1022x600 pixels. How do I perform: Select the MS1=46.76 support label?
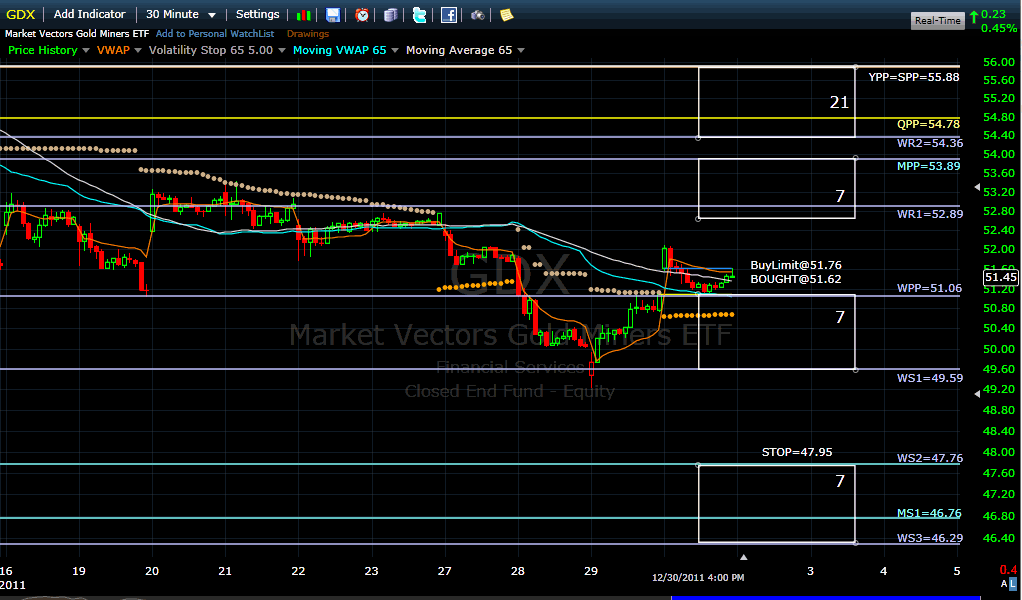coord(929,513)
